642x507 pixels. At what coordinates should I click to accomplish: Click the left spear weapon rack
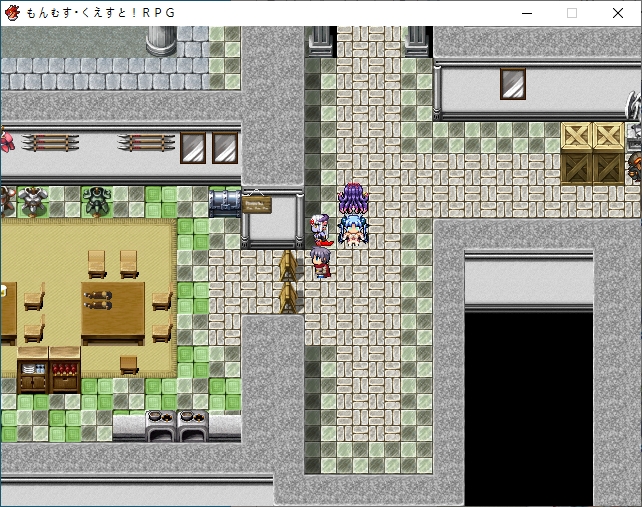(50, 143)
